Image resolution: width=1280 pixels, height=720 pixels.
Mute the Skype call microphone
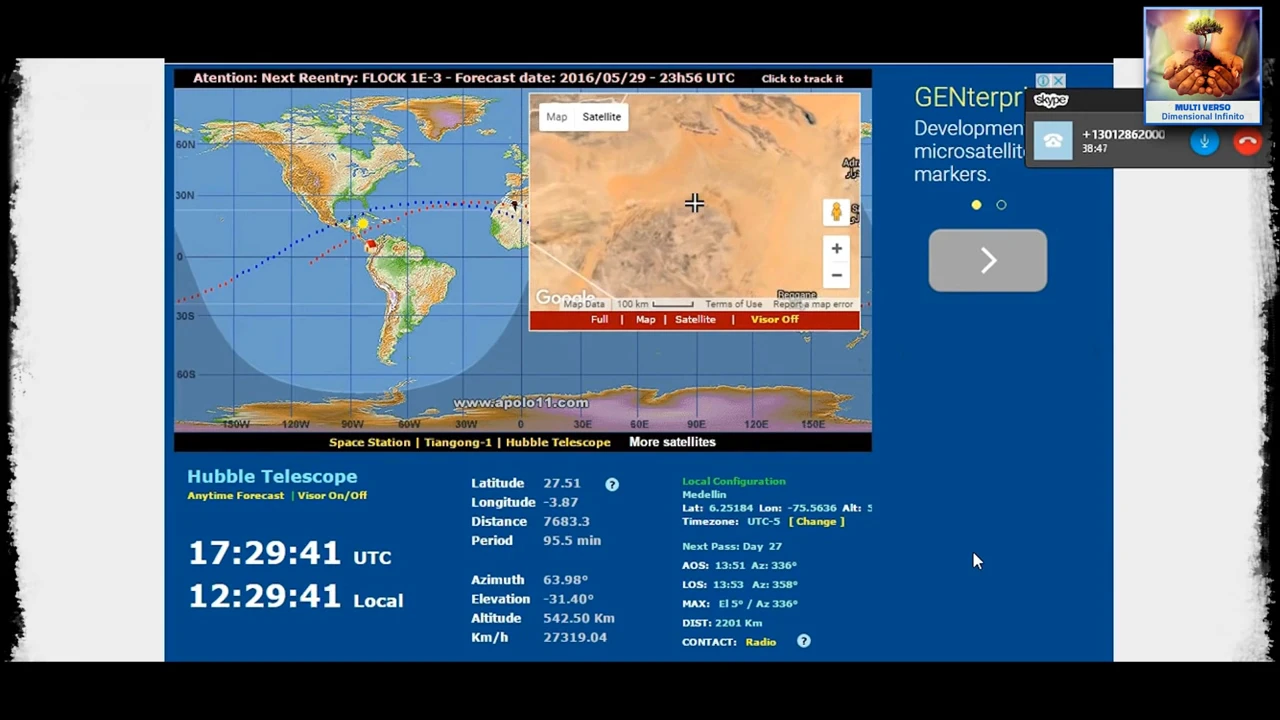coord(1204,142)
